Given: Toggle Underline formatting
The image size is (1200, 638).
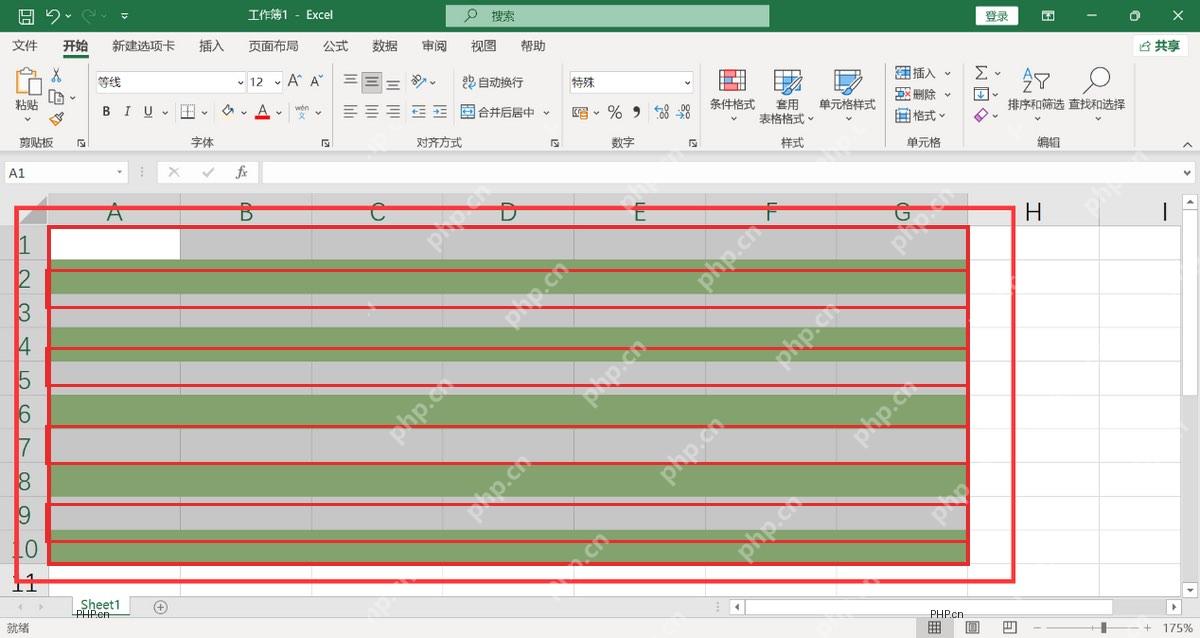Looking at the screenshot, I should click(x=149, y=112).
